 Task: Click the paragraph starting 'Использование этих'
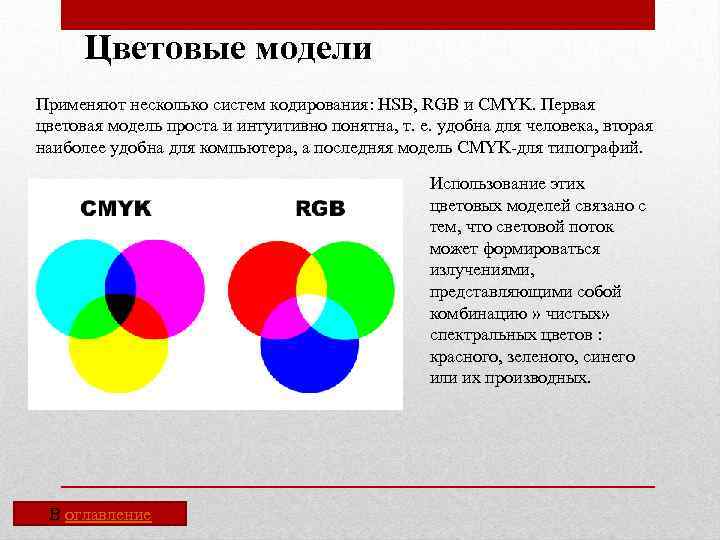[x=538, y=281]
